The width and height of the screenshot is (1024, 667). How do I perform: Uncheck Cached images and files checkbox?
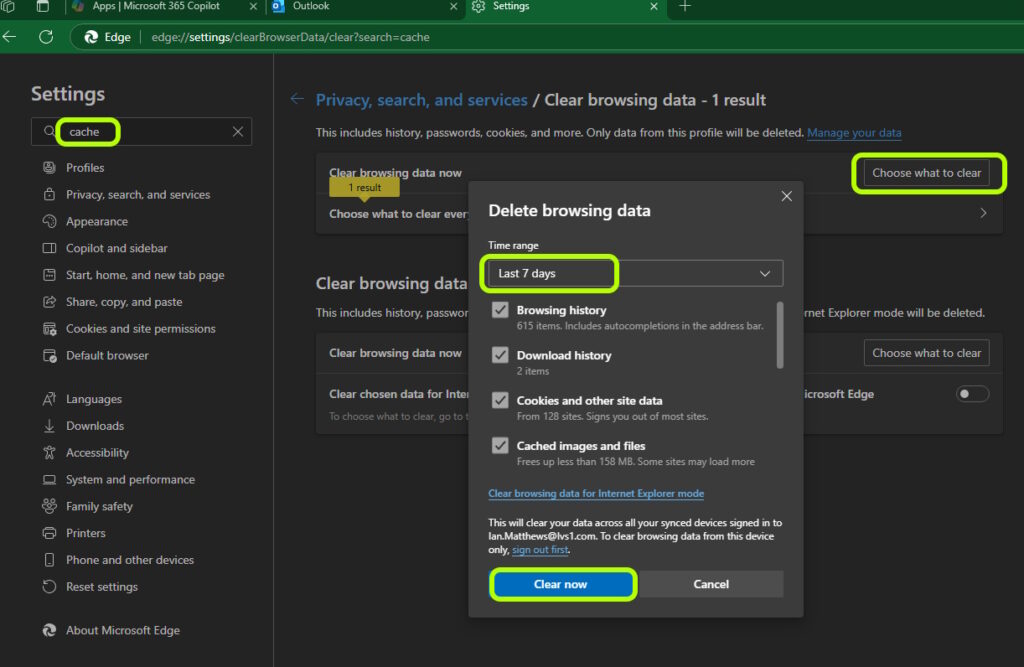(x=500, y=446)
